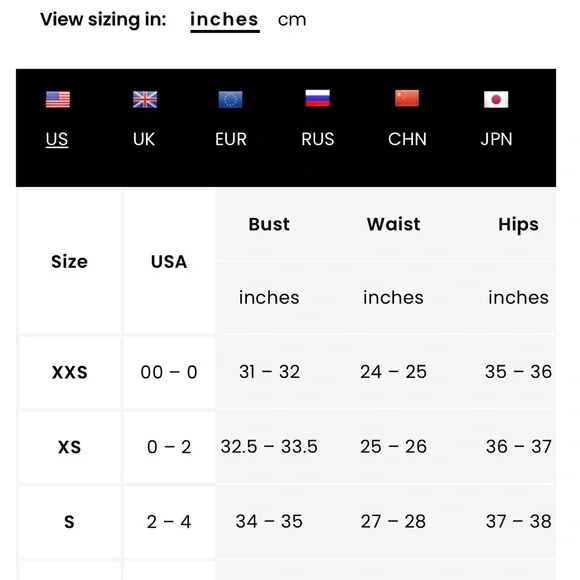Click the United Kingdom flag icon

[x=145, y=99]
